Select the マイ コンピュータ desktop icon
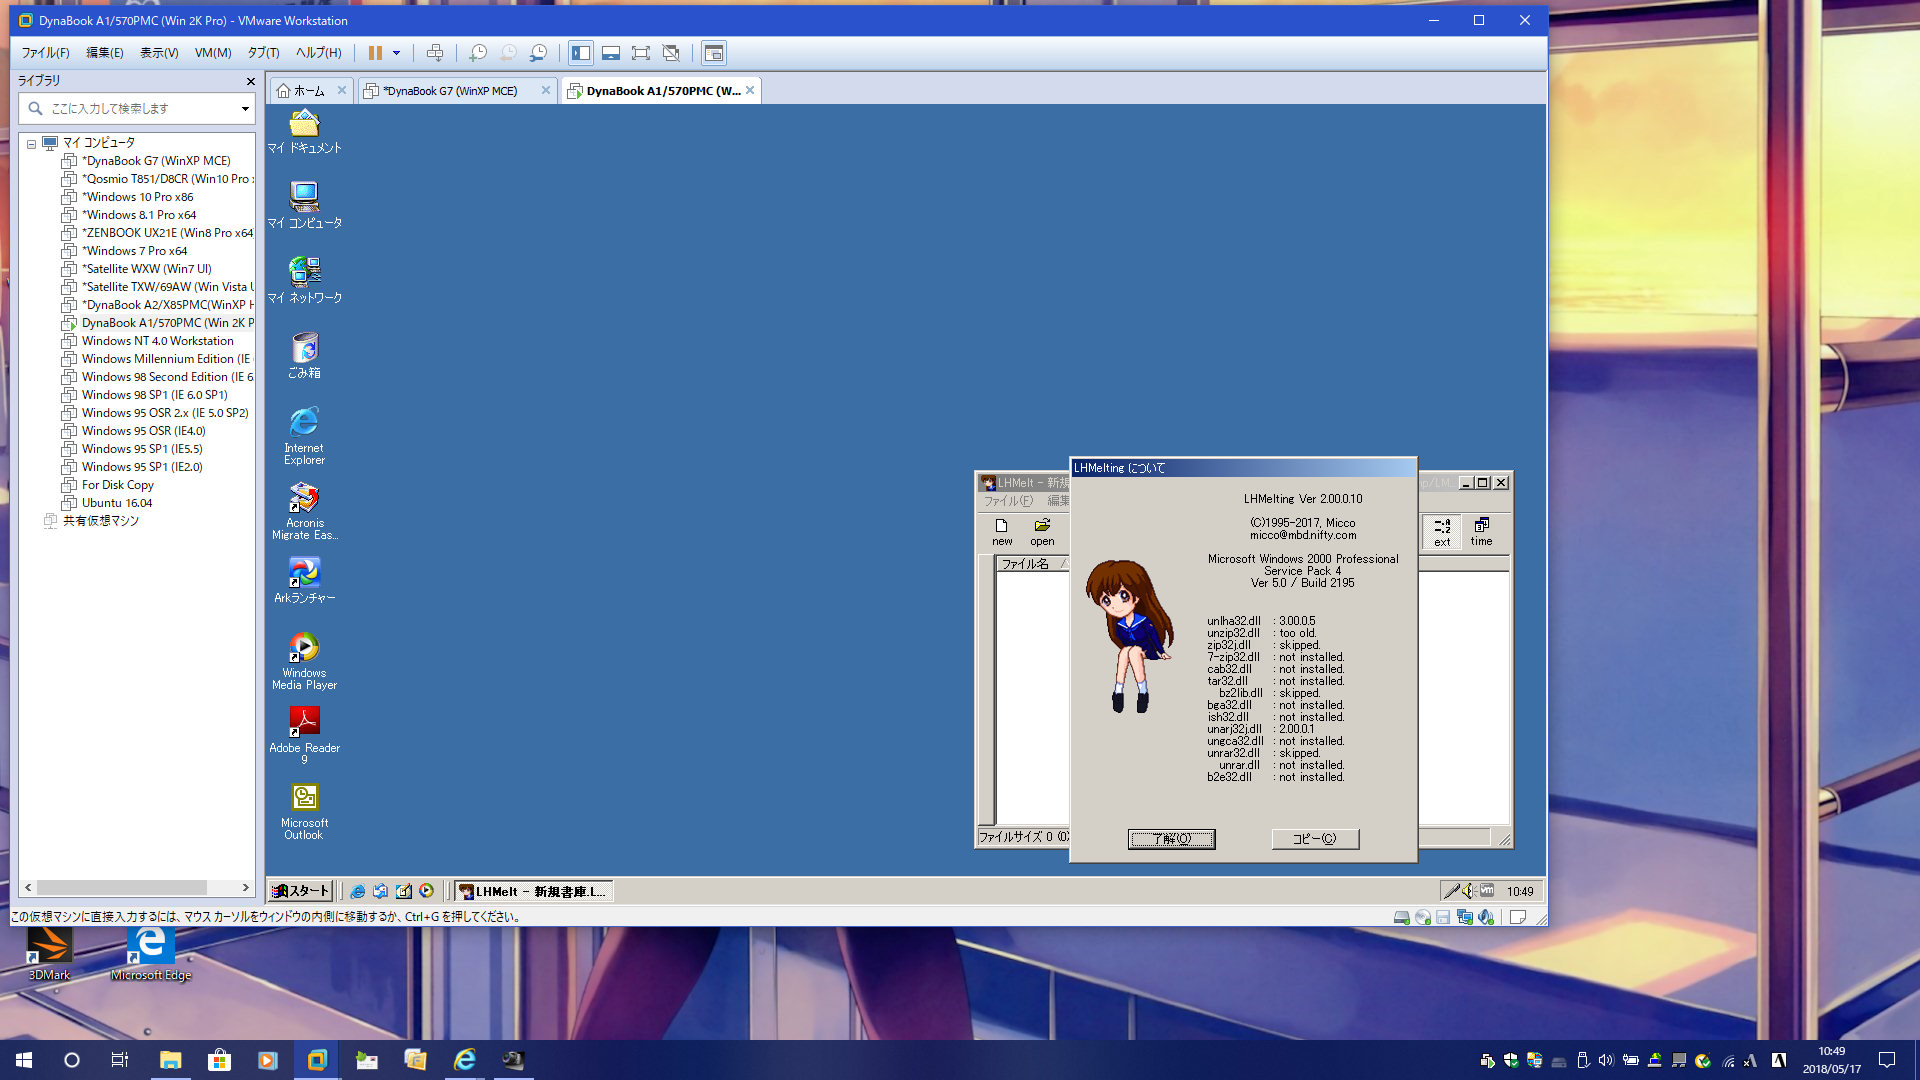 tap(304, 205)
